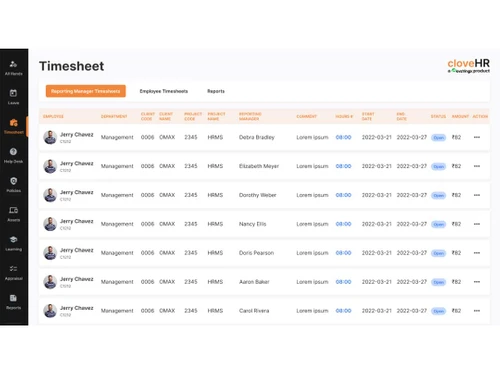This screenshot has height=375, width=500.
Task: Click end date 2022-03-27 in Carol Rivera row
Action: click(412, 311)
